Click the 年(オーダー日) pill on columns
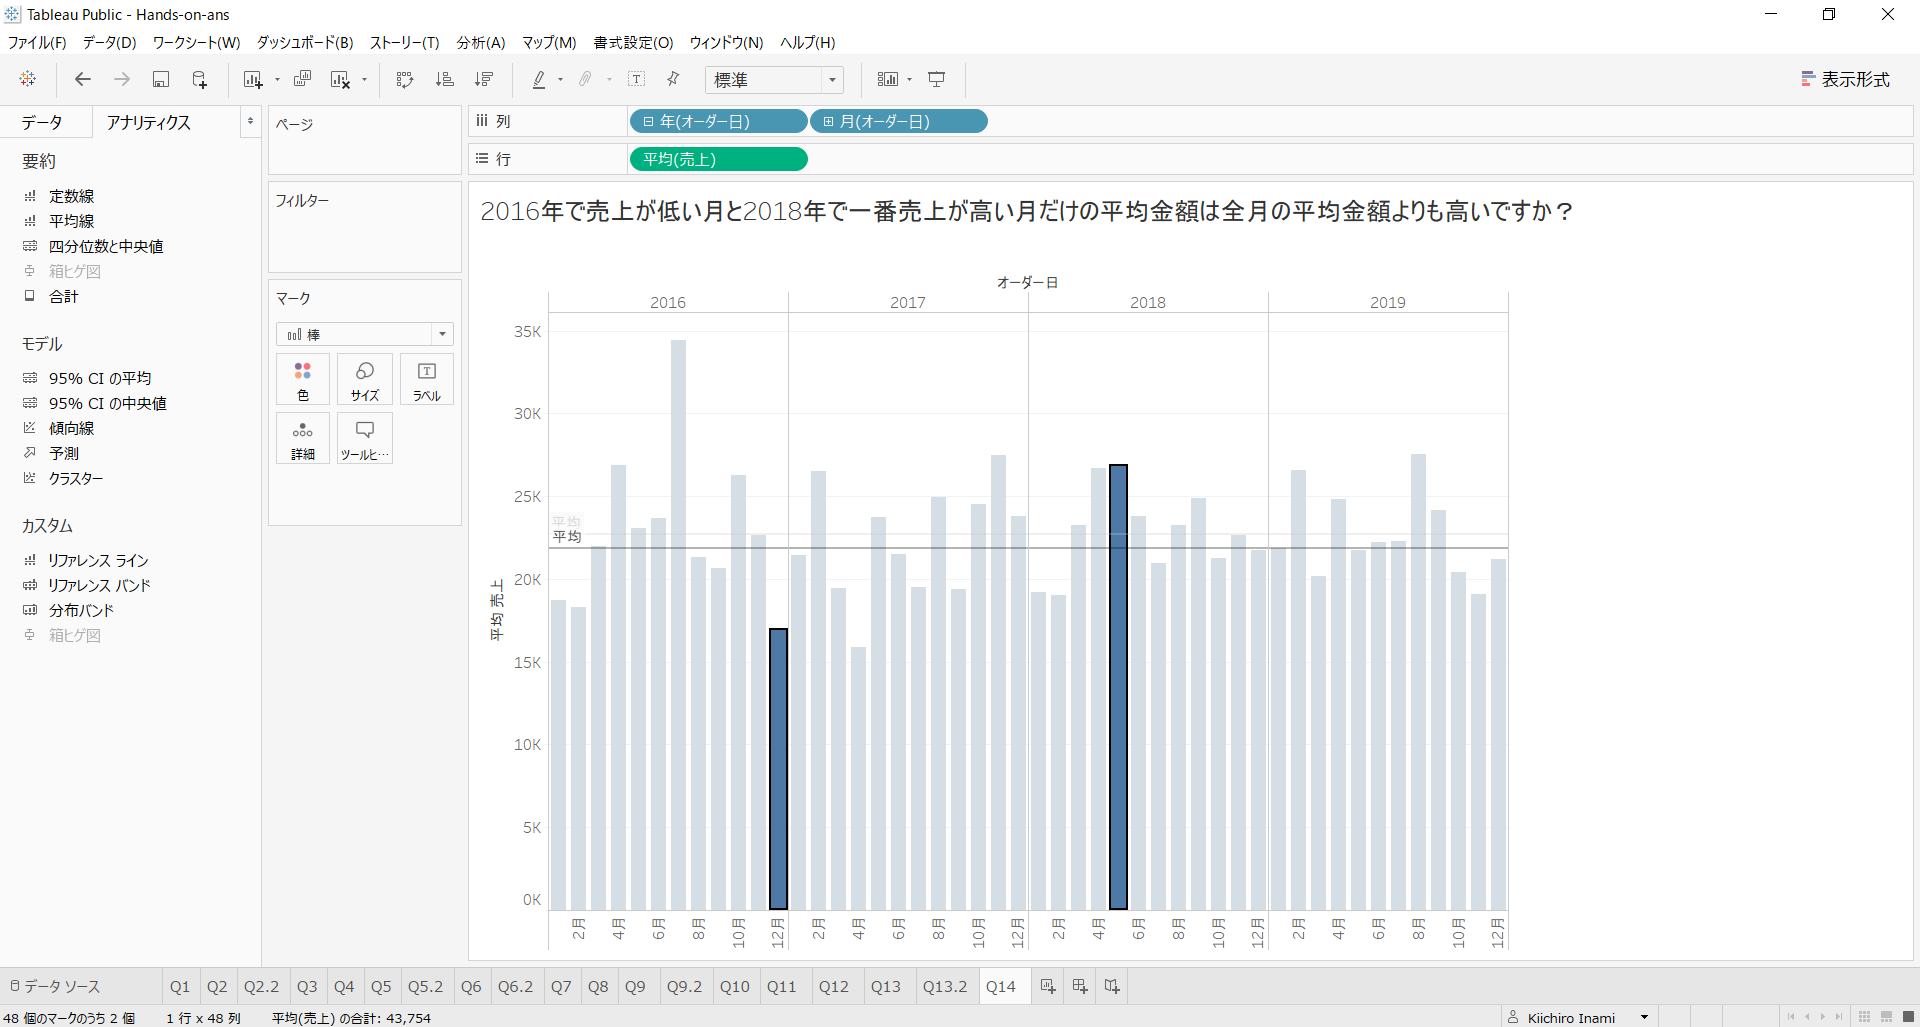This screenshot has width=1920, height=1027. tap(718, 122)
